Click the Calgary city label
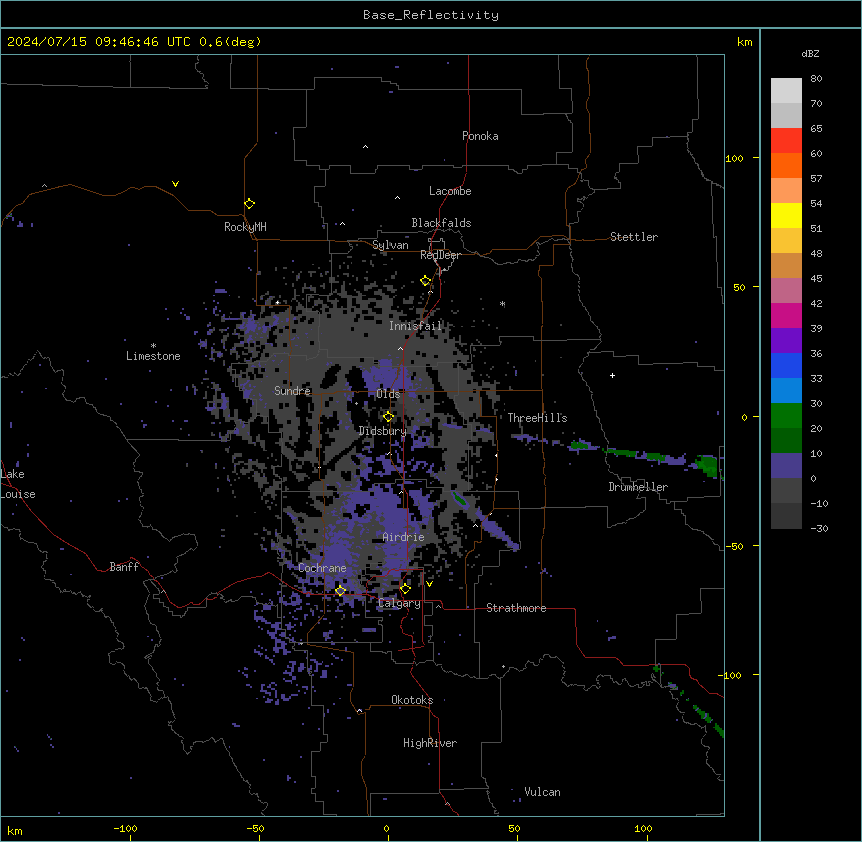Viewport: 862px width, 842px height. tap(399, 603)
